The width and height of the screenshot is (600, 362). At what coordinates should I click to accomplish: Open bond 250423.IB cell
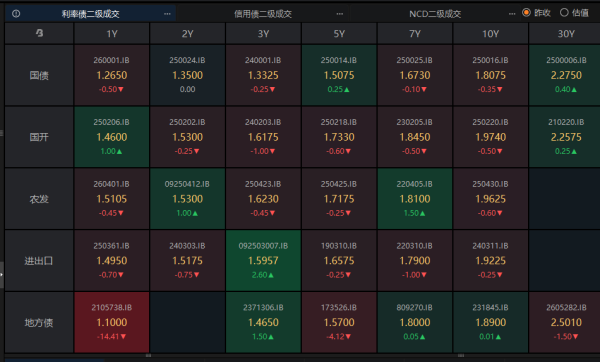pos(263,199)
